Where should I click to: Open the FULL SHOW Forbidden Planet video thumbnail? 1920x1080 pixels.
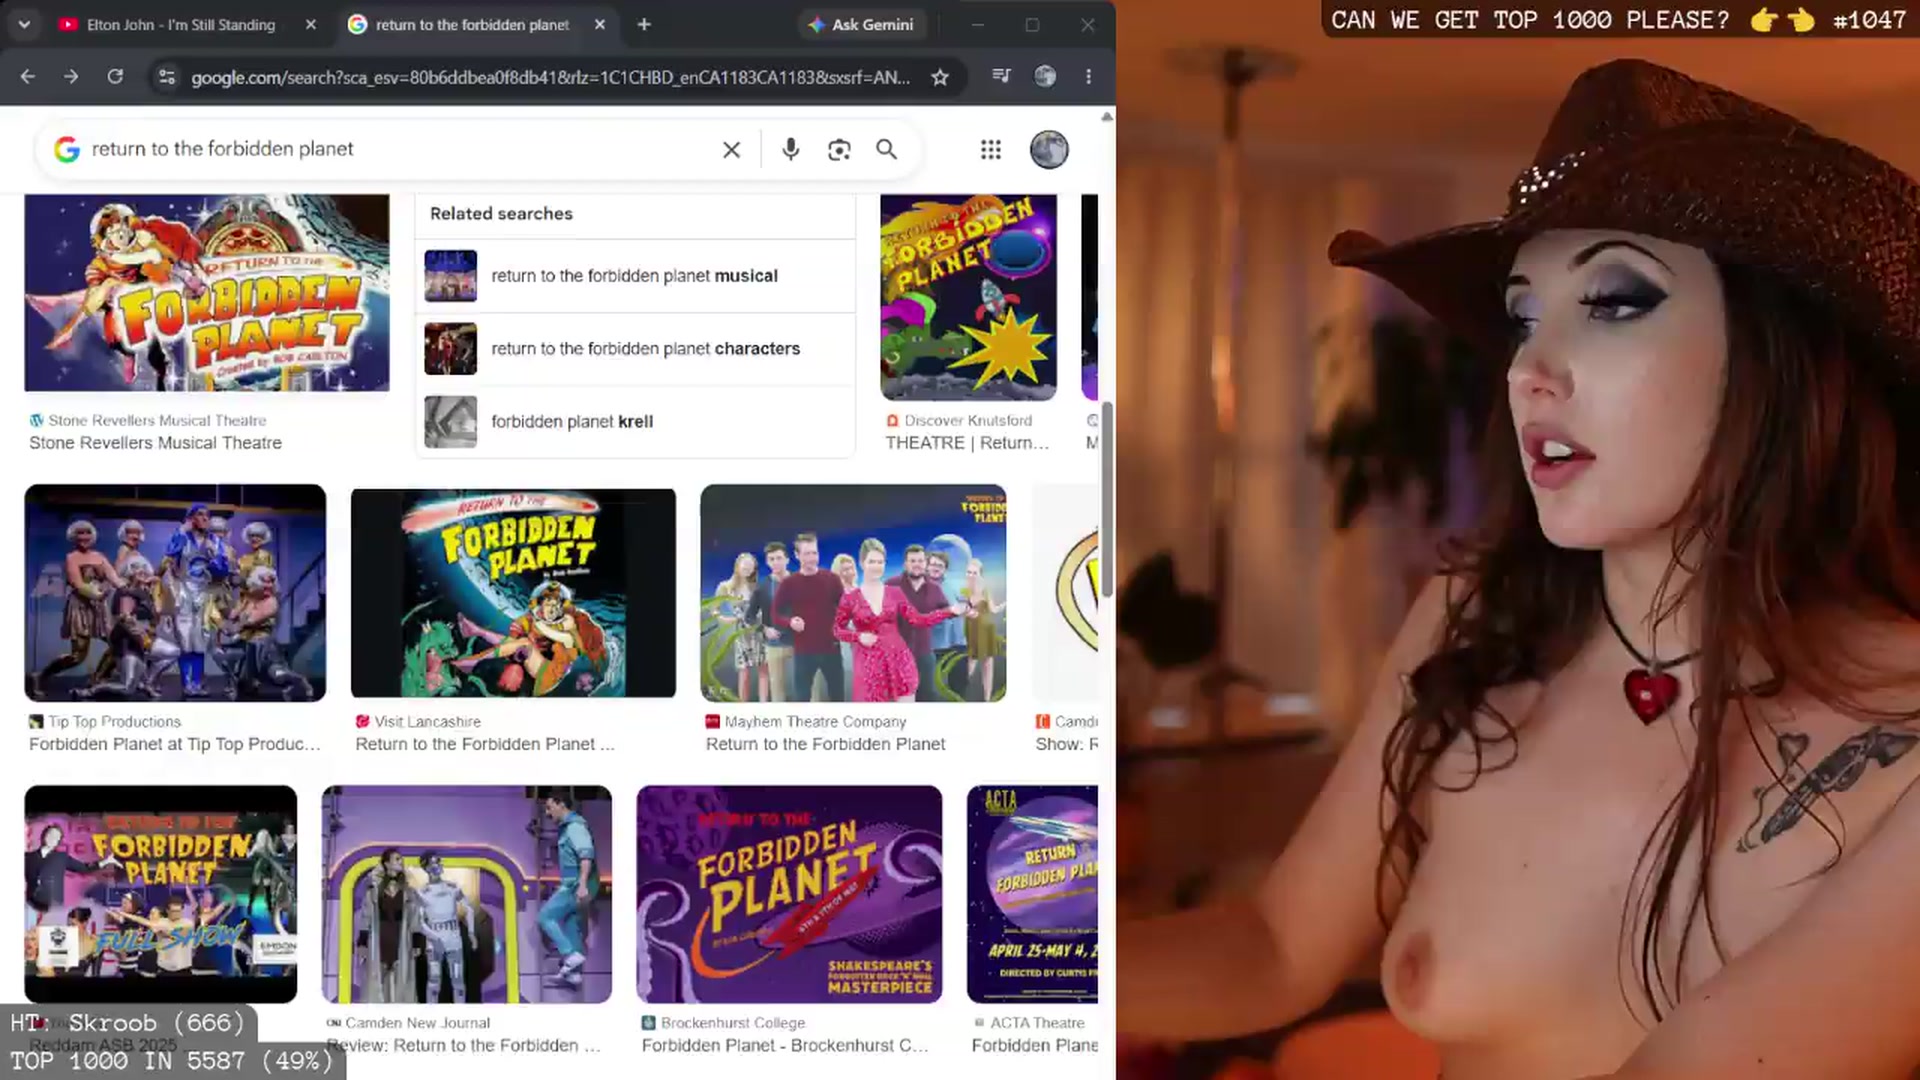(161, 894)
